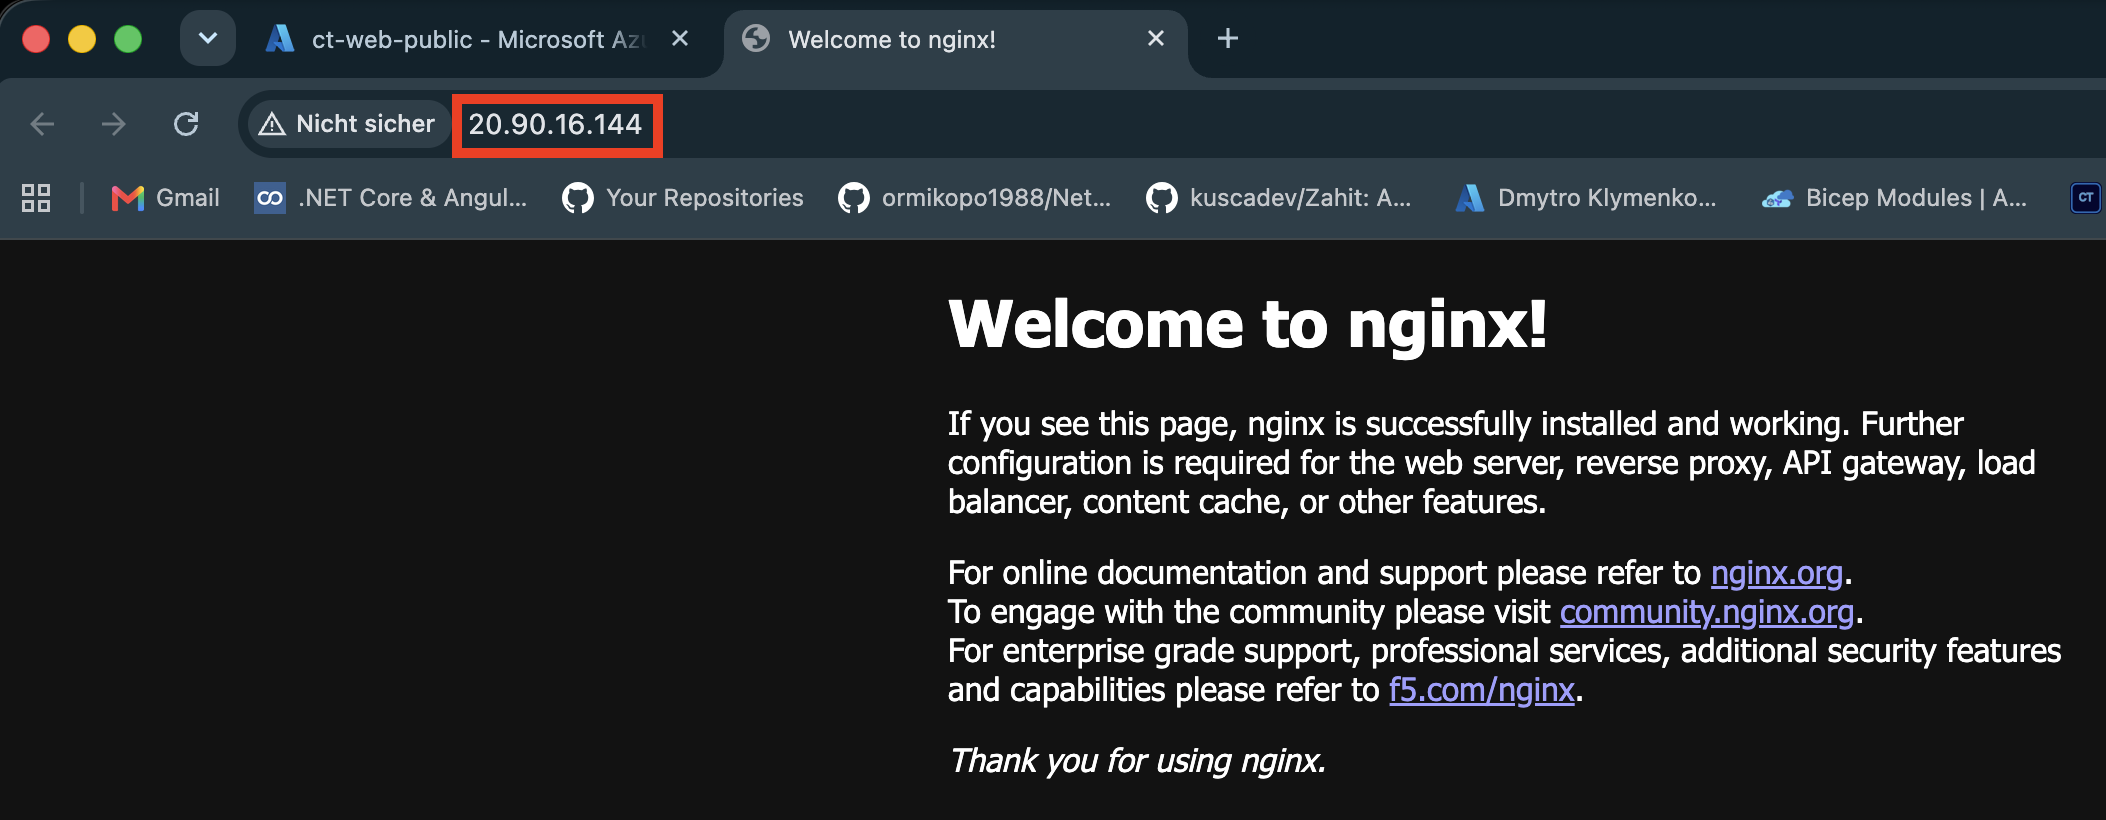Open a new tab with plus button

tap(1228, 39)
